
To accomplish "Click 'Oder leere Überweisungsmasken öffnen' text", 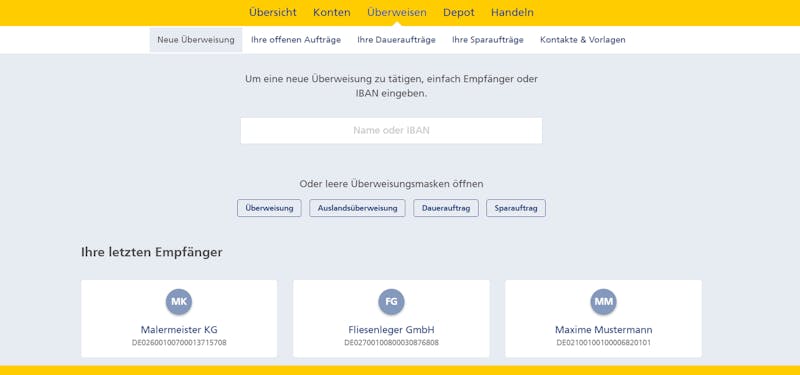I will [391, 184].
